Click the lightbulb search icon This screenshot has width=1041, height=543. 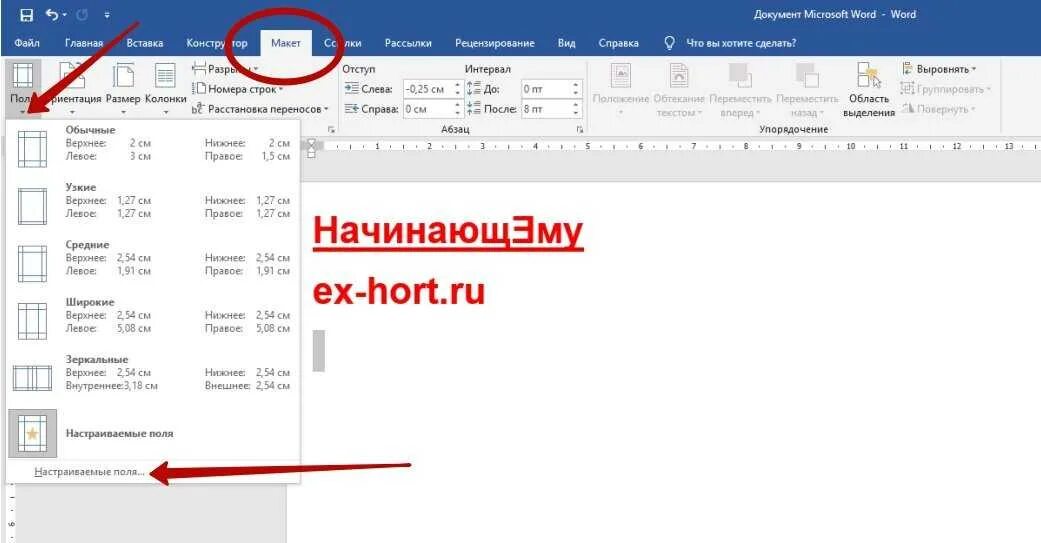click(669, 43)
